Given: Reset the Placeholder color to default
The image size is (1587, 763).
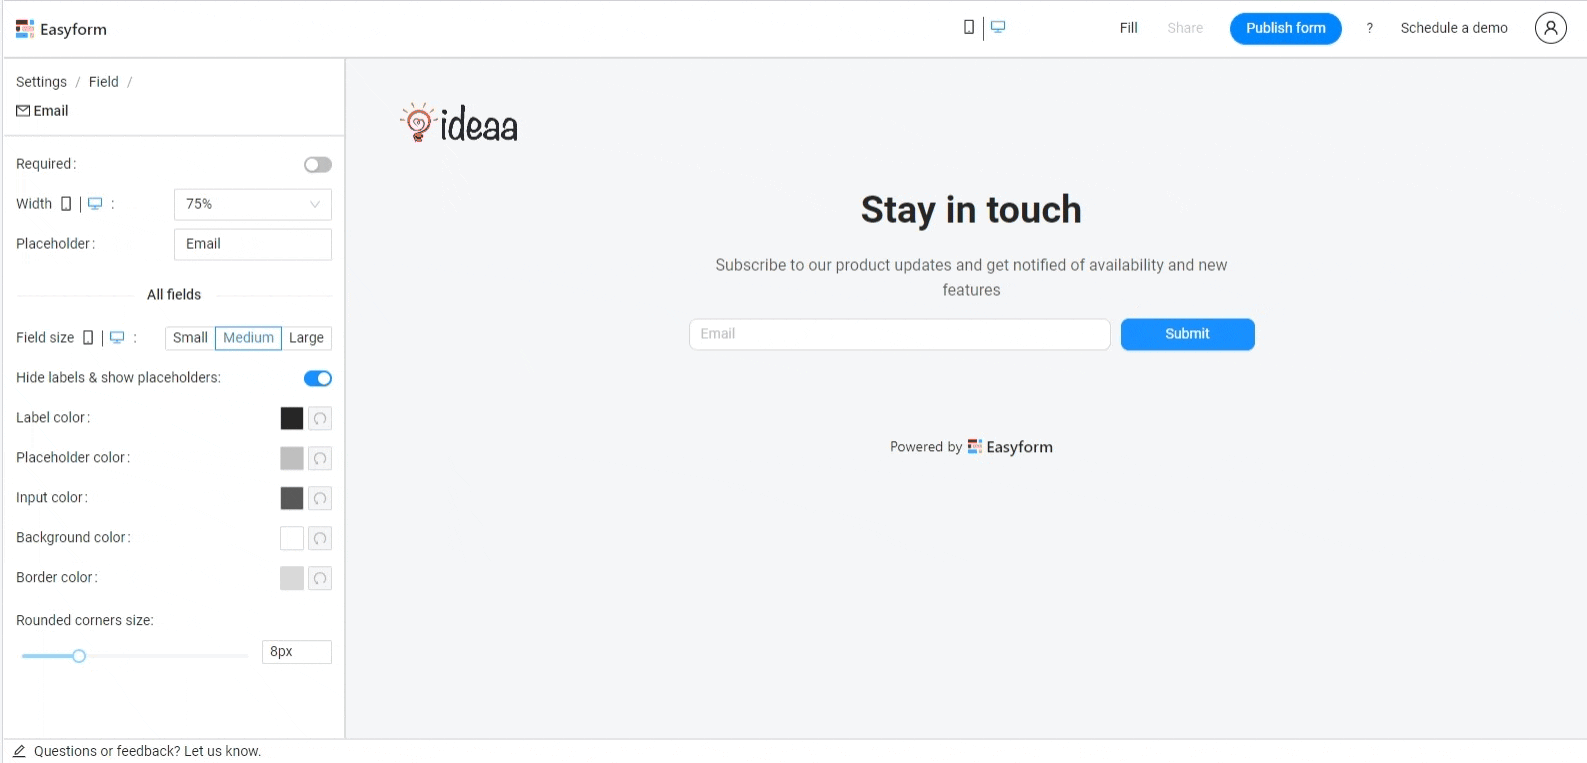Looking at the screenshot, I should pos(320,459).
